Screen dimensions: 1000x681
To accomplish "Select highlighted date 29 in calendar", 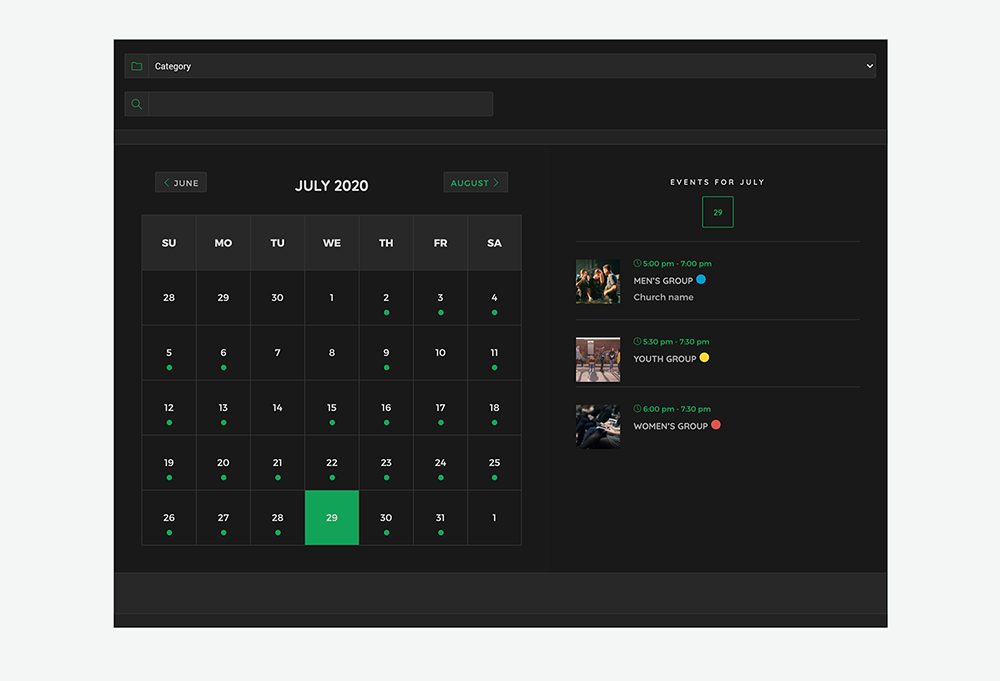I will (x=332, y=518).
